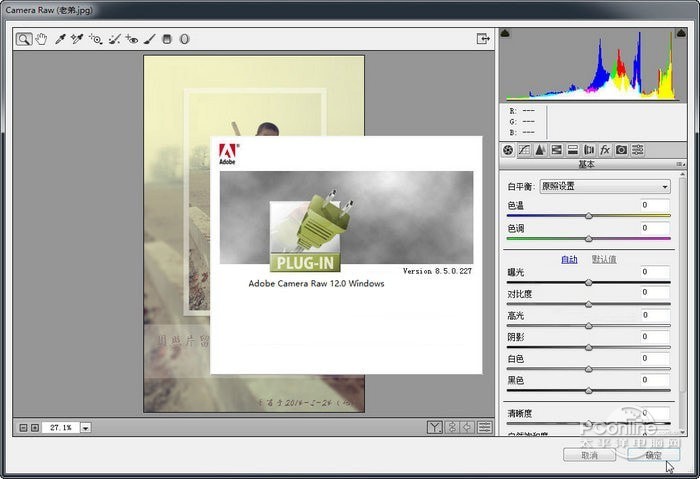This screenshot has width=700, height=479.
Task: Click the 色温 value input field
Action: tap(655, 205)
